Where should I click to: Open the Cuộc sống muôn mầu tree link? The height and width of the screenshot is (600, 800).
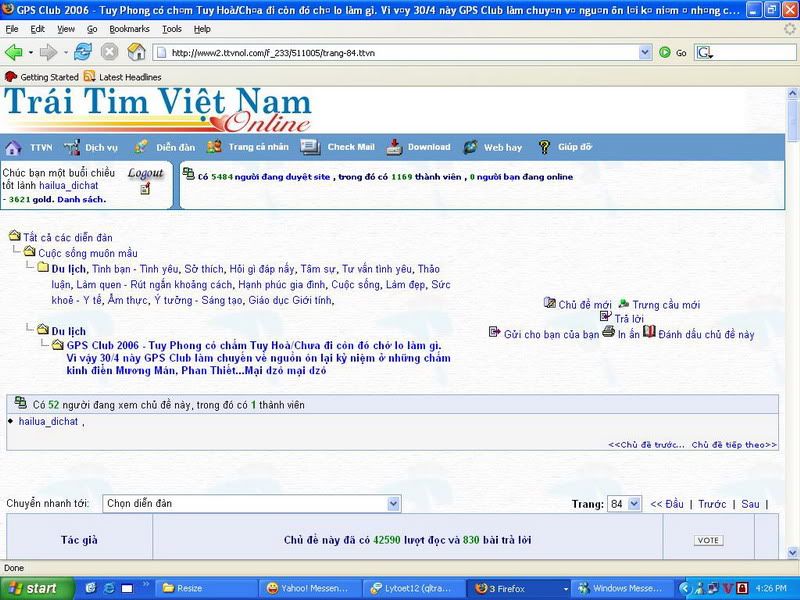(88, 253)
